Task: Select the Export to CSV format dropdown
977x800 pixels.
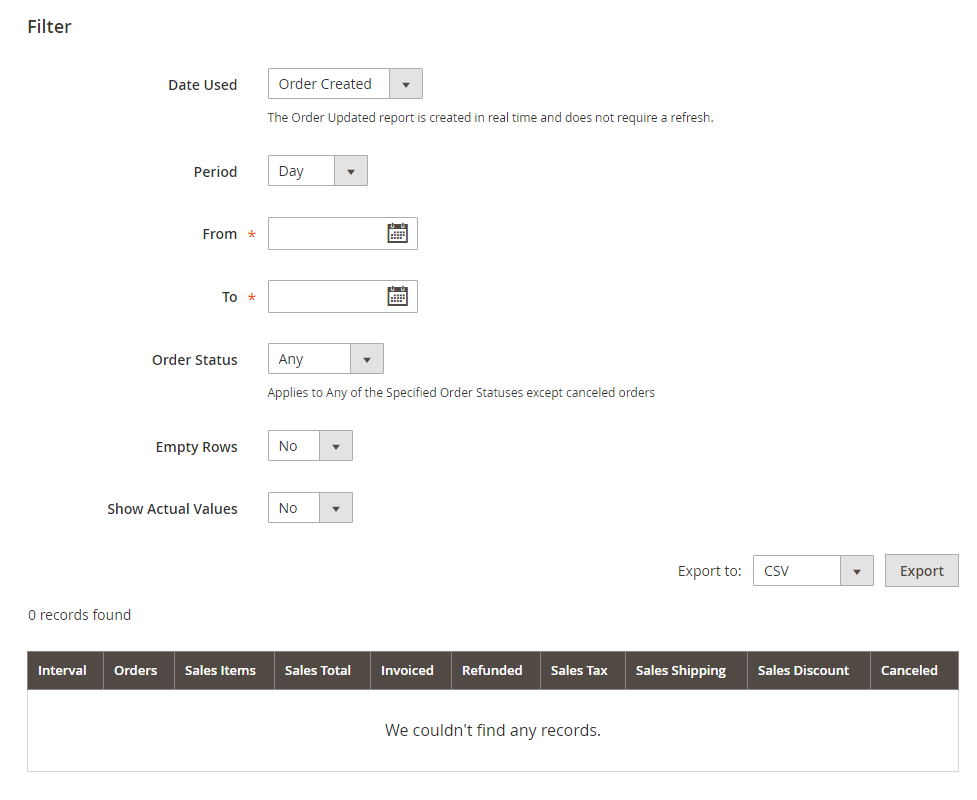Action: click(x=812, y=571)
